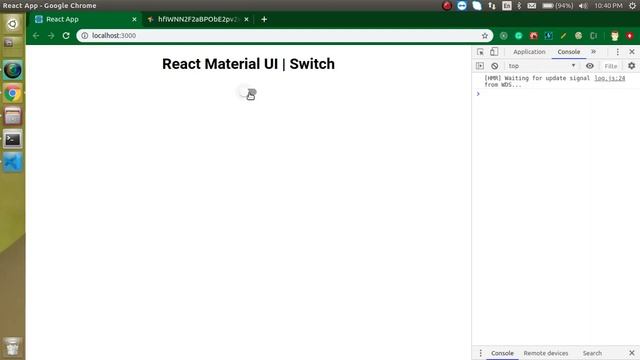Open the battery indicator menu
The width and height of the screenshot is (640, 360).
click(x=558, y=6)
